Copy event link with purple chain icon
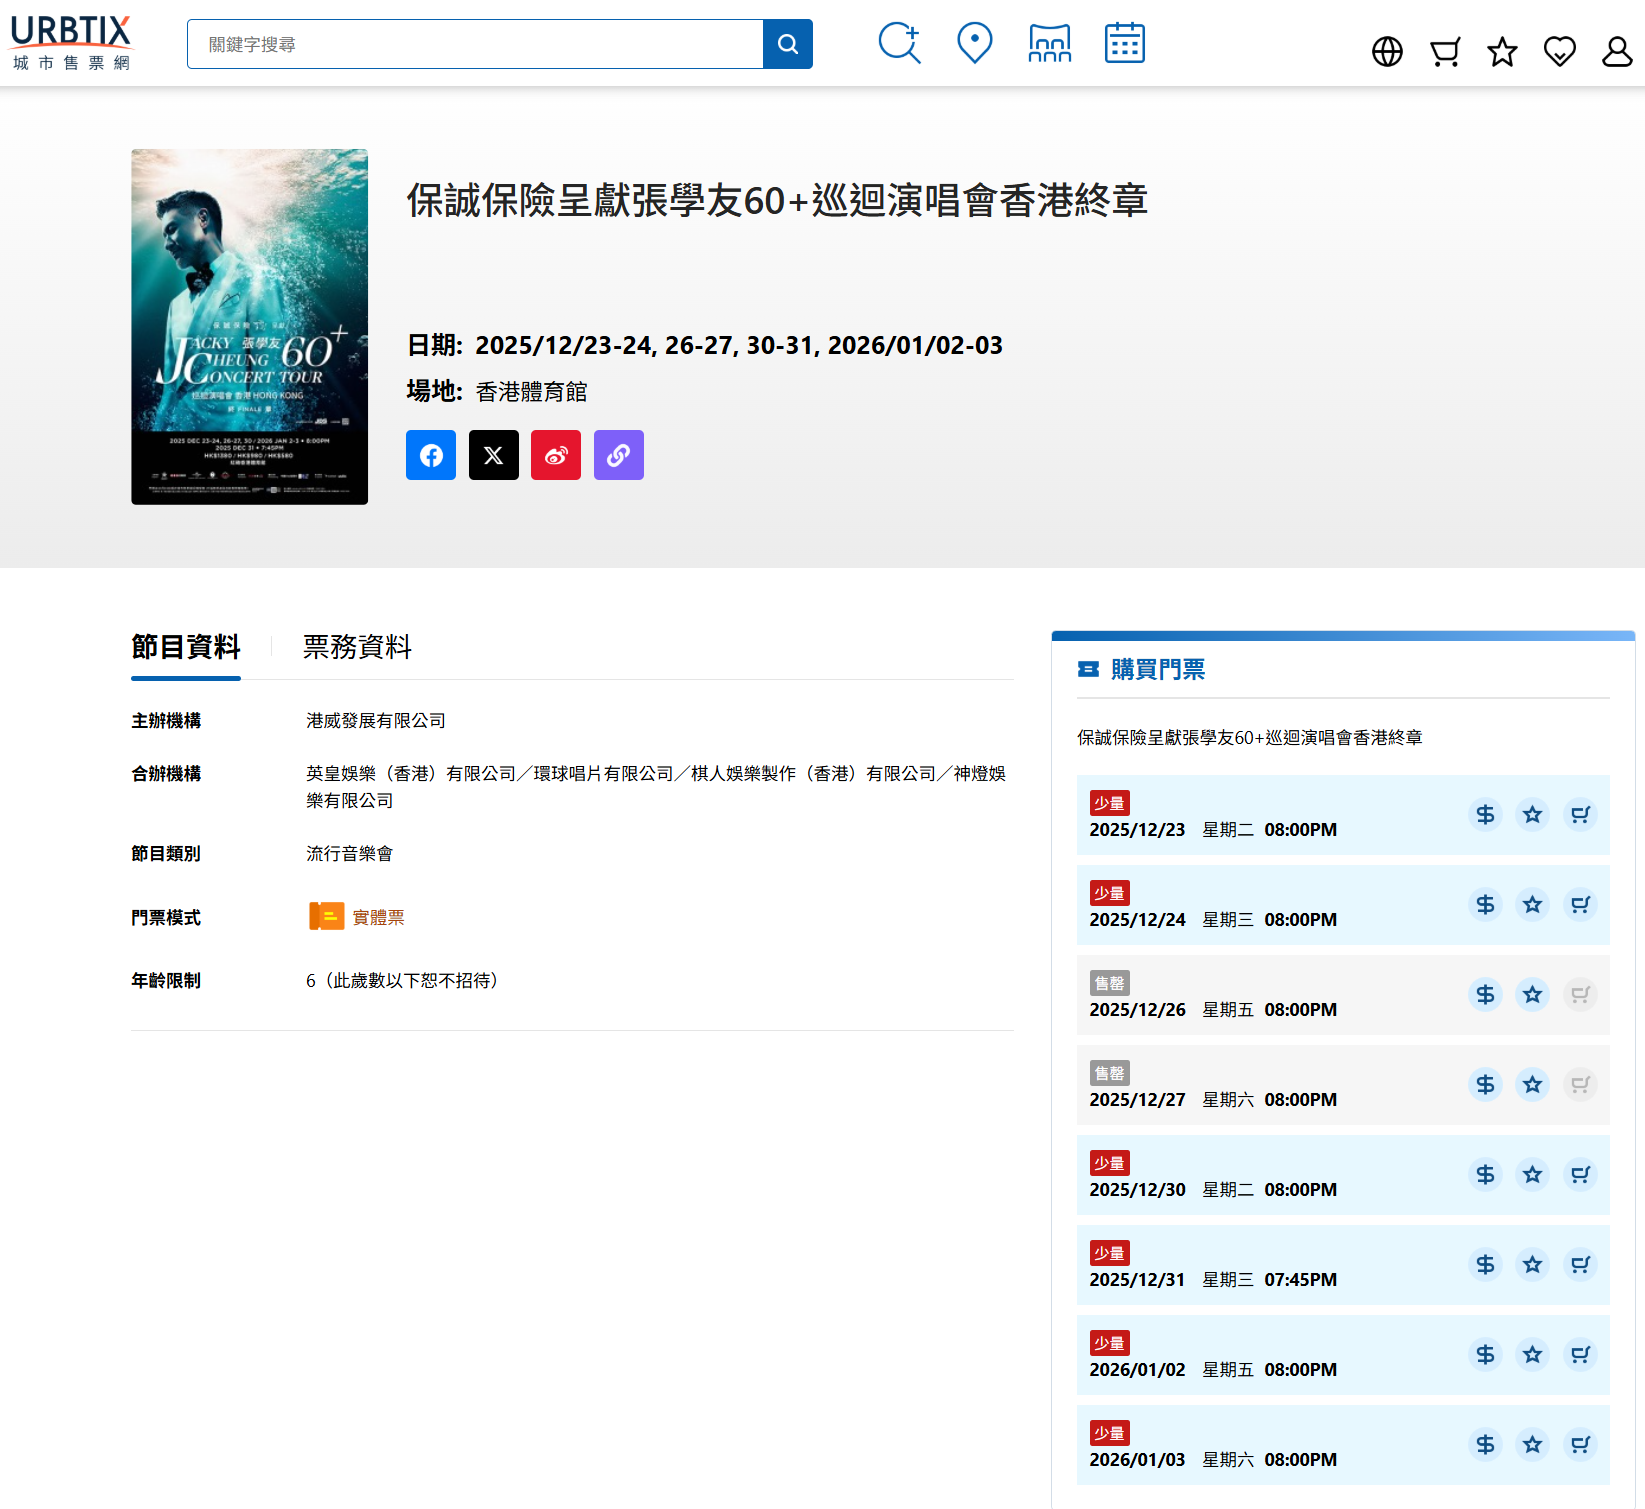1645x1509 pixels. tap(619, 455)
